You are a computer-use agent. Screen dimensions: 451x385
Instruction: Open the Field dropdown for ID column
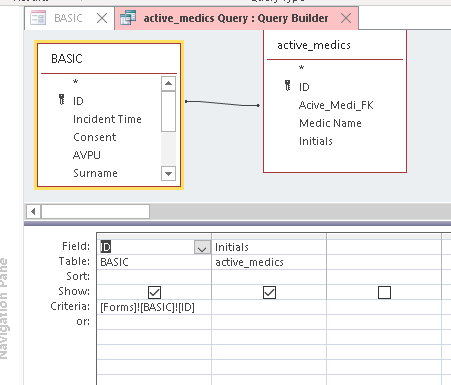(202, 247)
